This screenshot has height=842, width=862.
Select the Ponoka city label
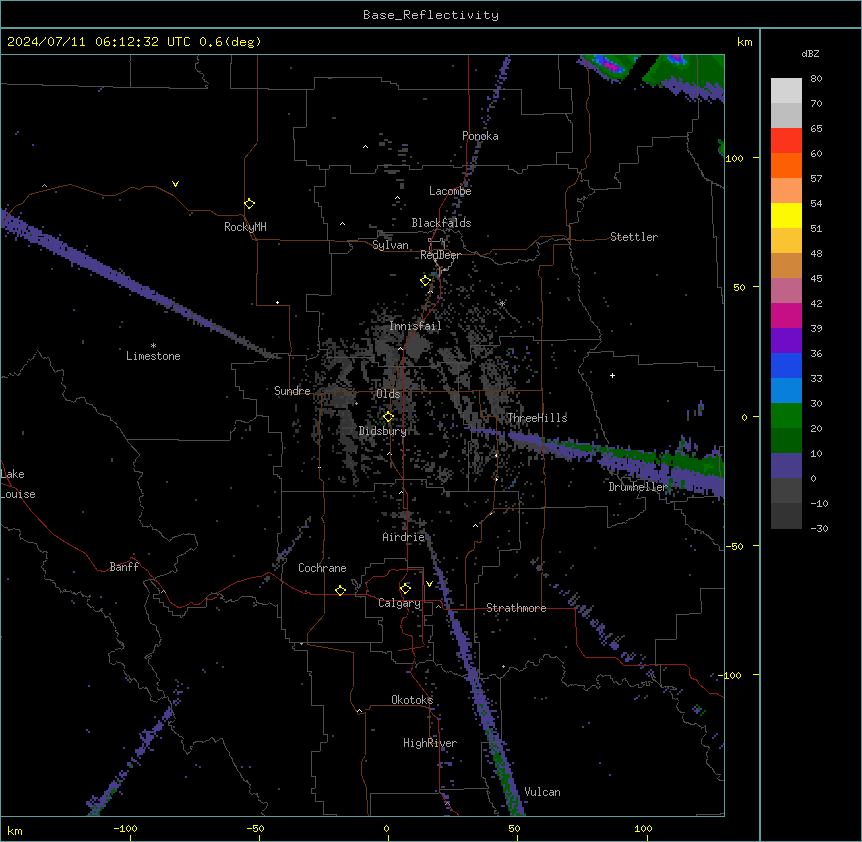pos(480,136)
